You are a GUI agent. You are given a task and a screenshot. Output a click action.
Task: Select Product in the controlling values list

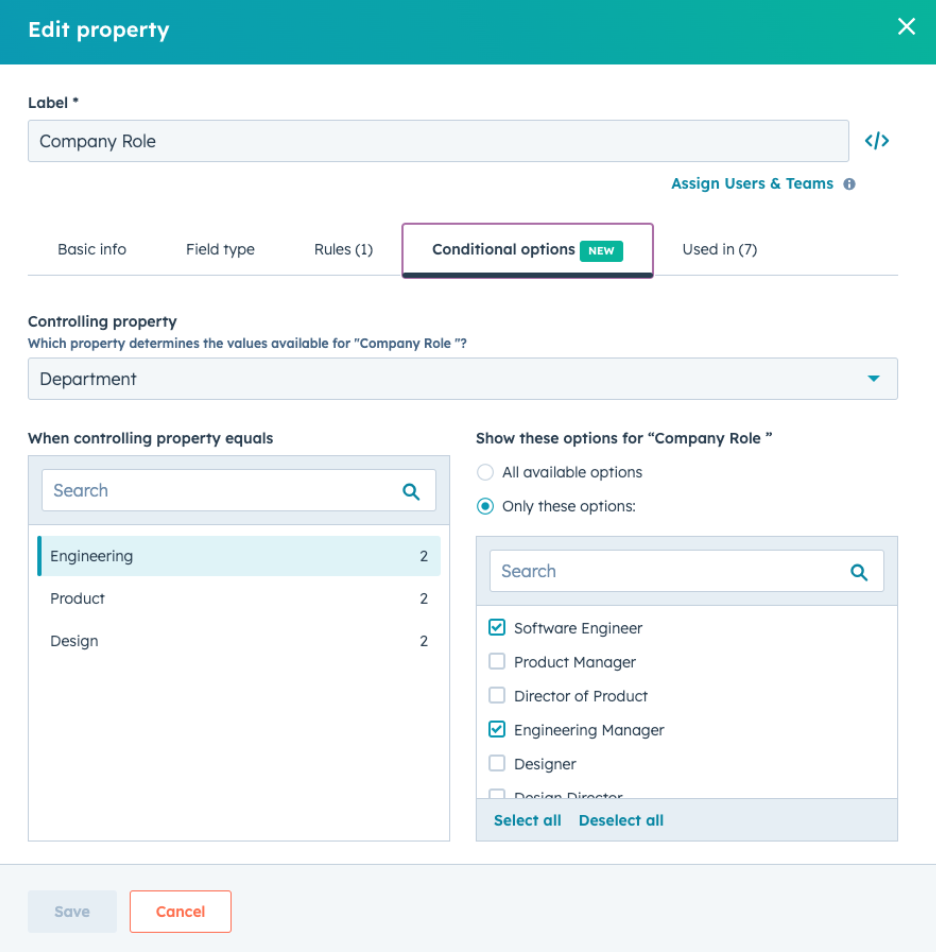click(239, 599)
